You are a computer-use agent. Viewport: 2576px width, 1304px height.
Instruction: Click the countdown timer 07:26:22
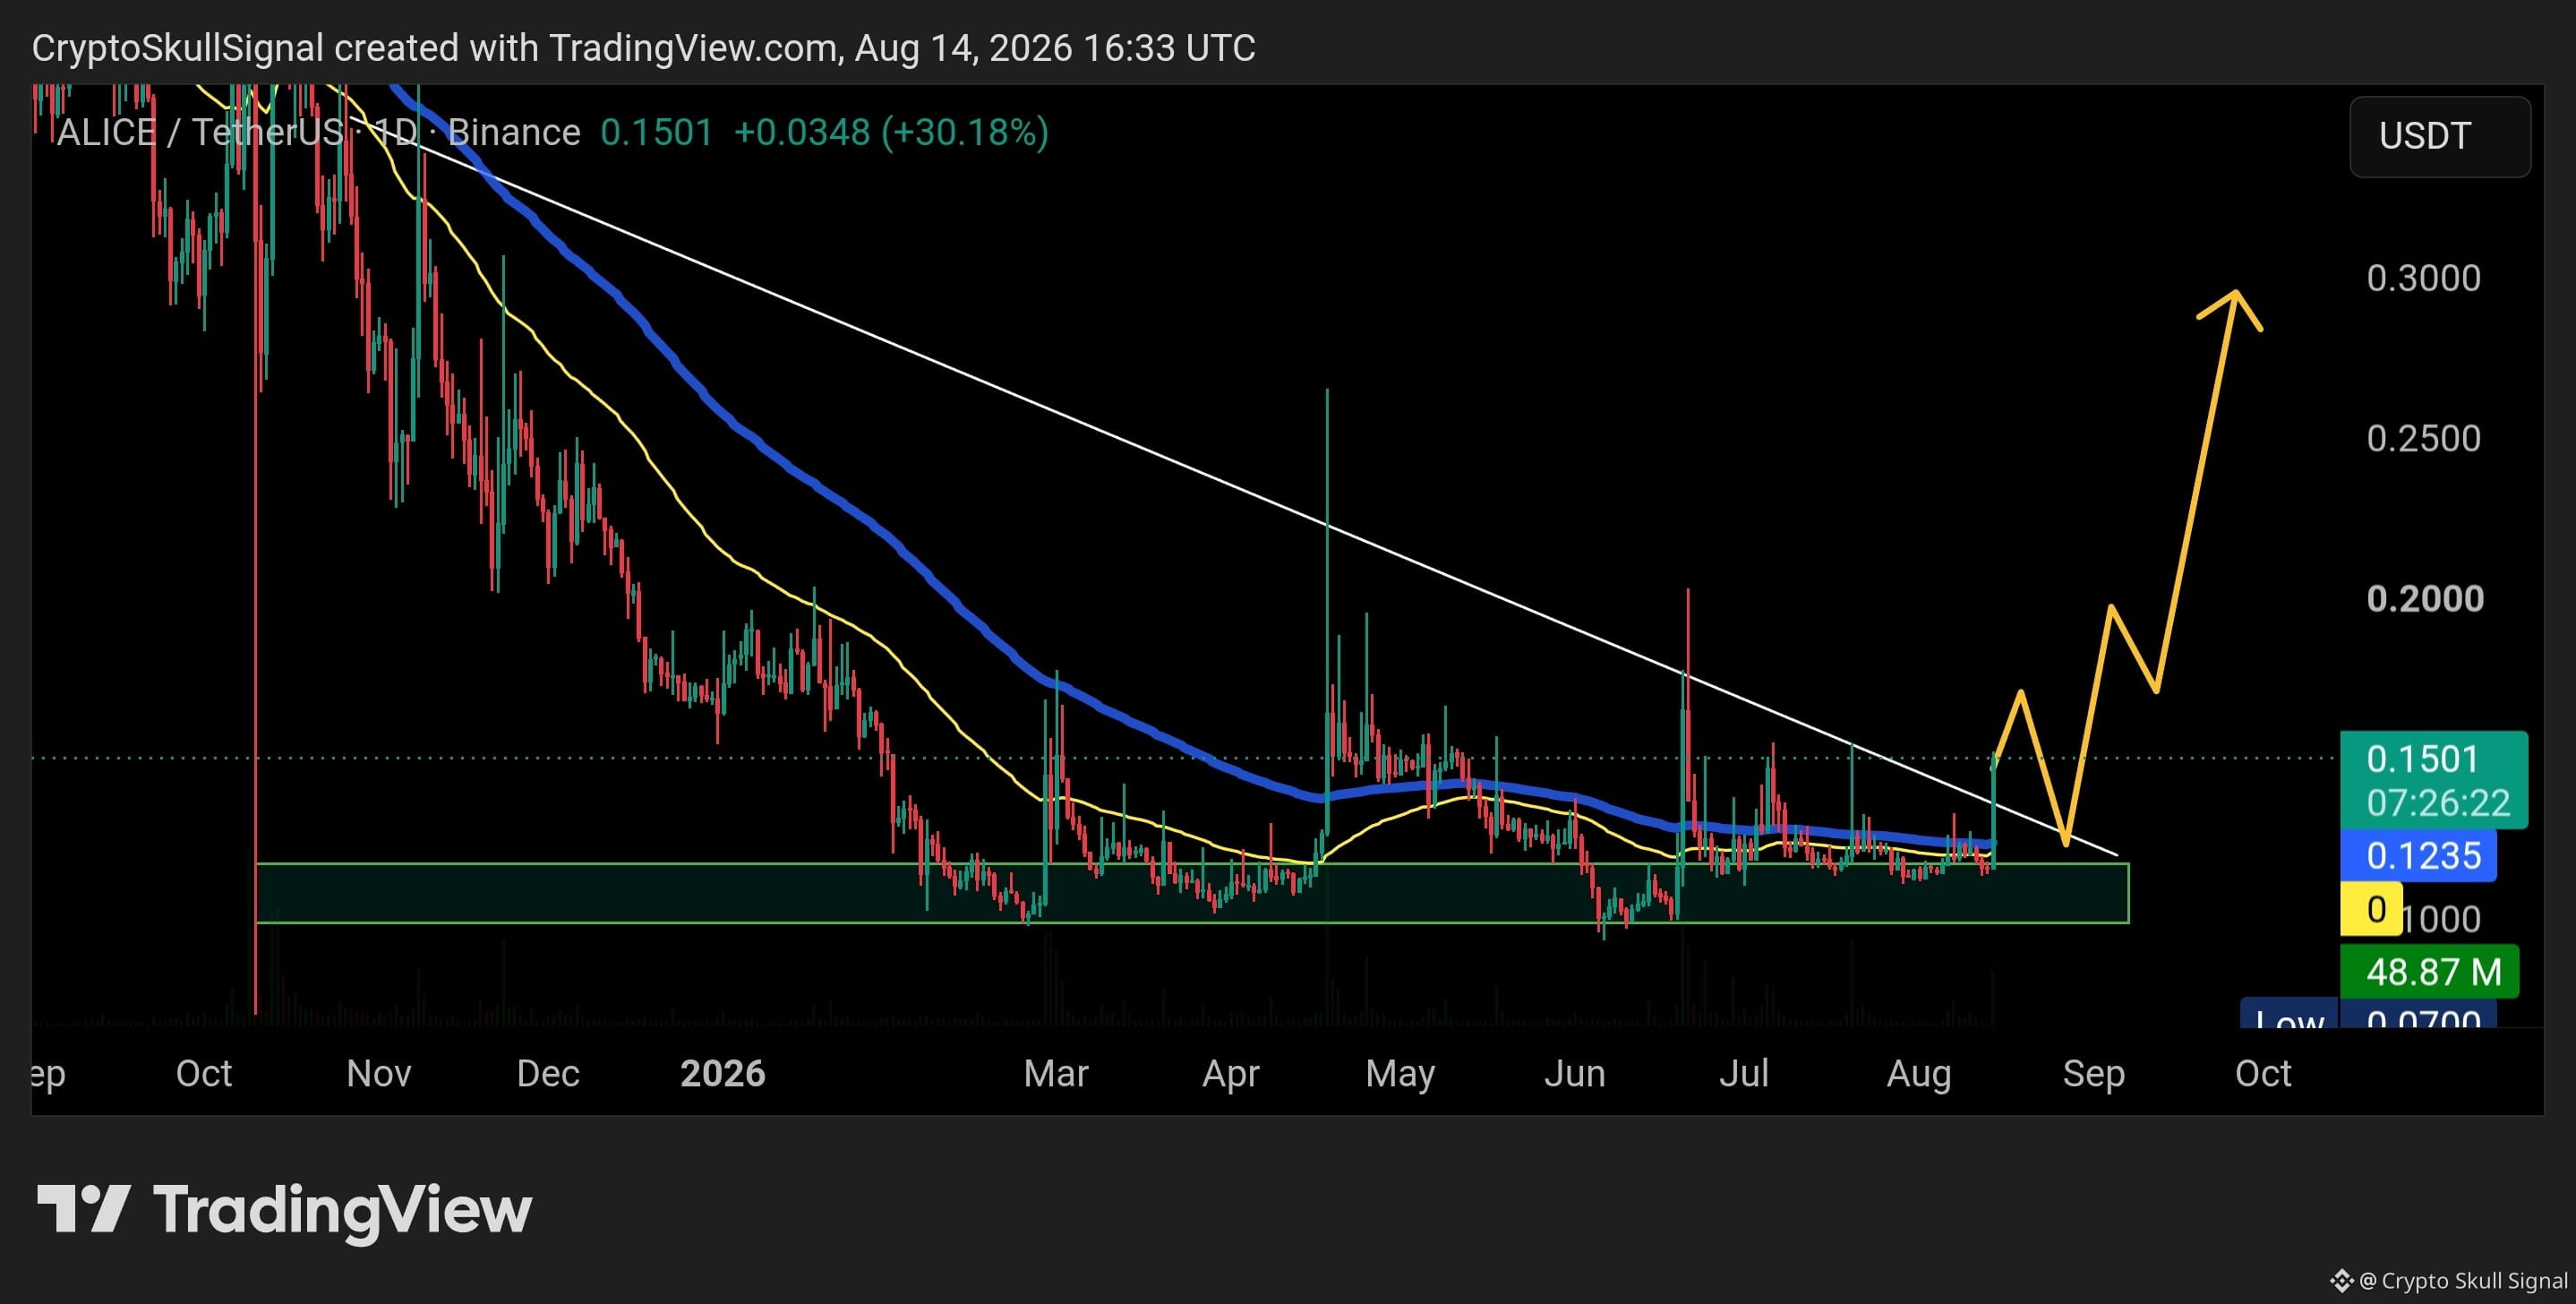pos(2438,803)
